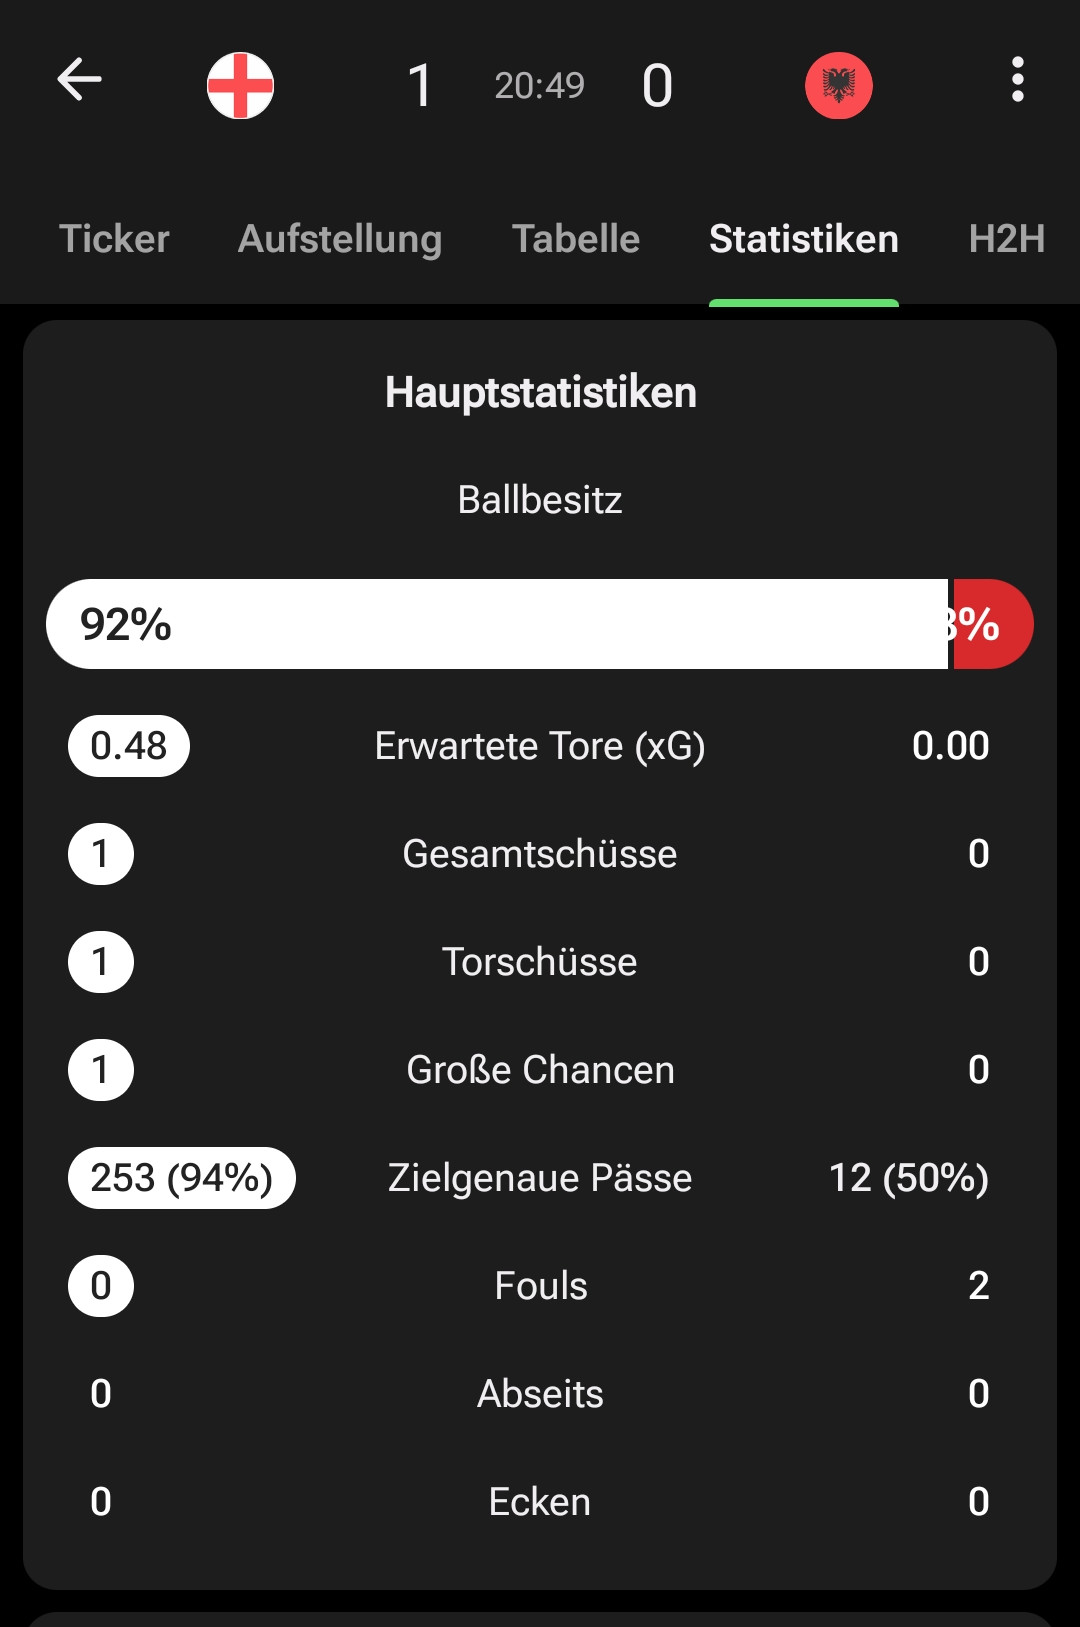1080x1627 pixels.
Task: Tap the 92% Ballbesitz possession bar
Action: tap(497, 624)
